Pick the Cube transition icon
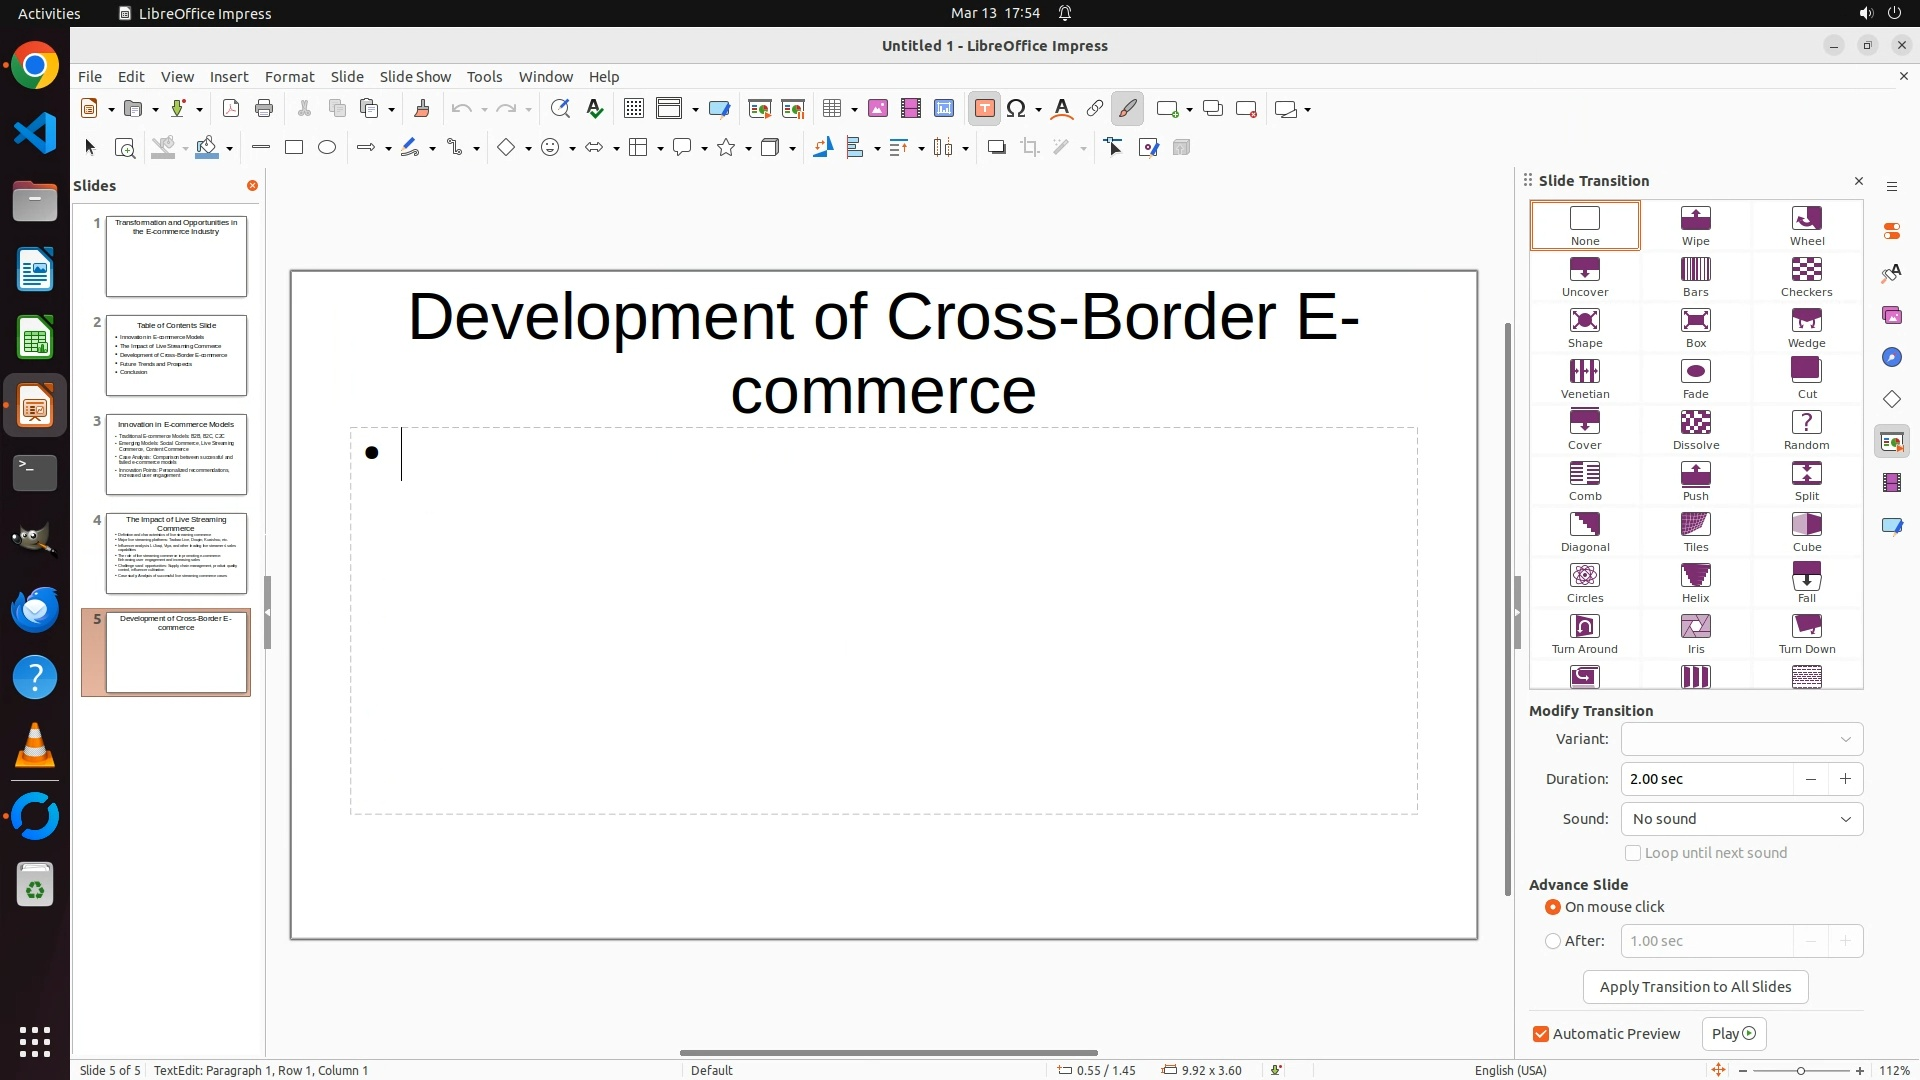Viewport: 1920px width, 1080px height. pyautogui.click(x=1806, y=532)
